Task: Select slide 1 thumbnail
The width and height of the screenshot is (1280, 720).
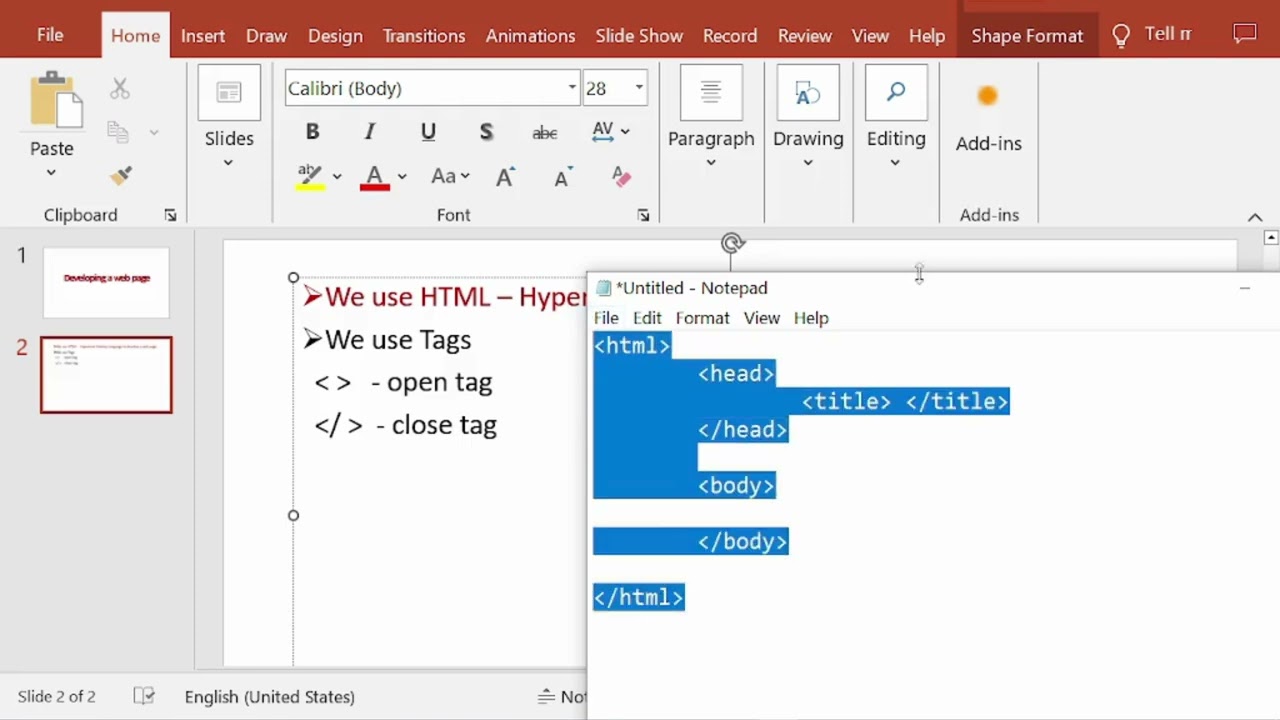Action: coord(106,282)
